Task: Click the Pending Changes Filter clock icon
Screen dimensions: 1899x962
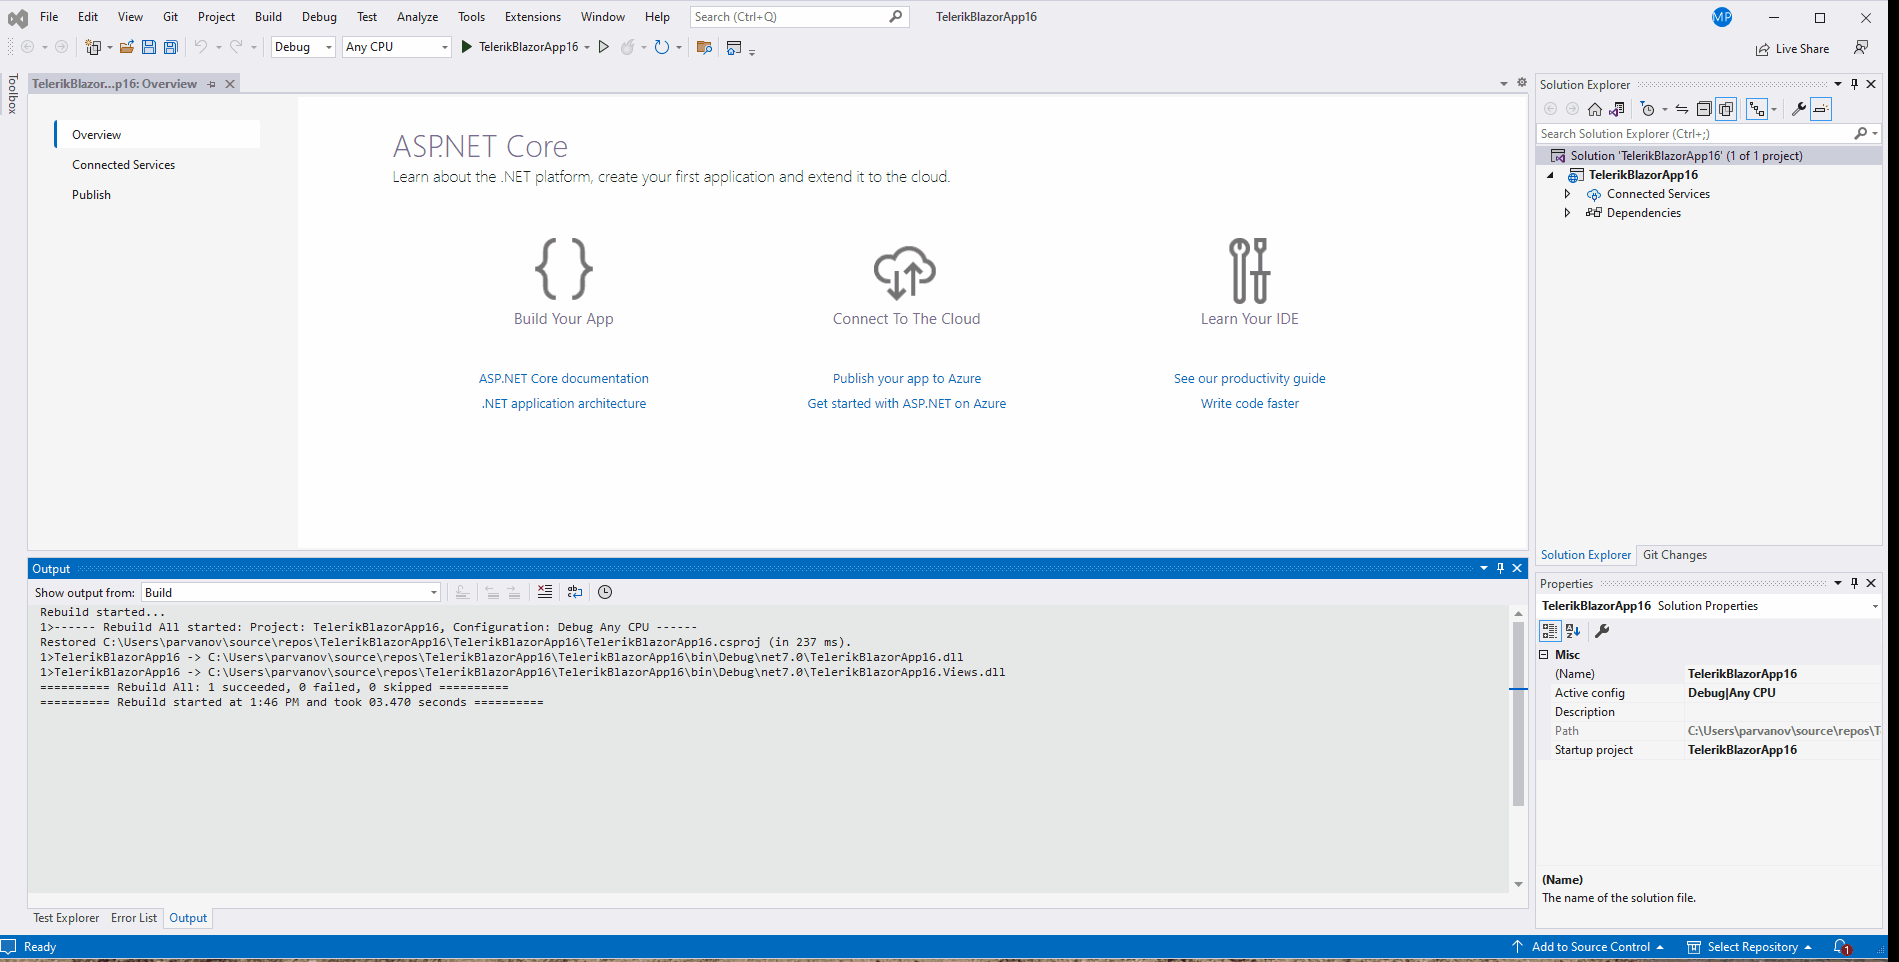Action: click(1648, 109)
